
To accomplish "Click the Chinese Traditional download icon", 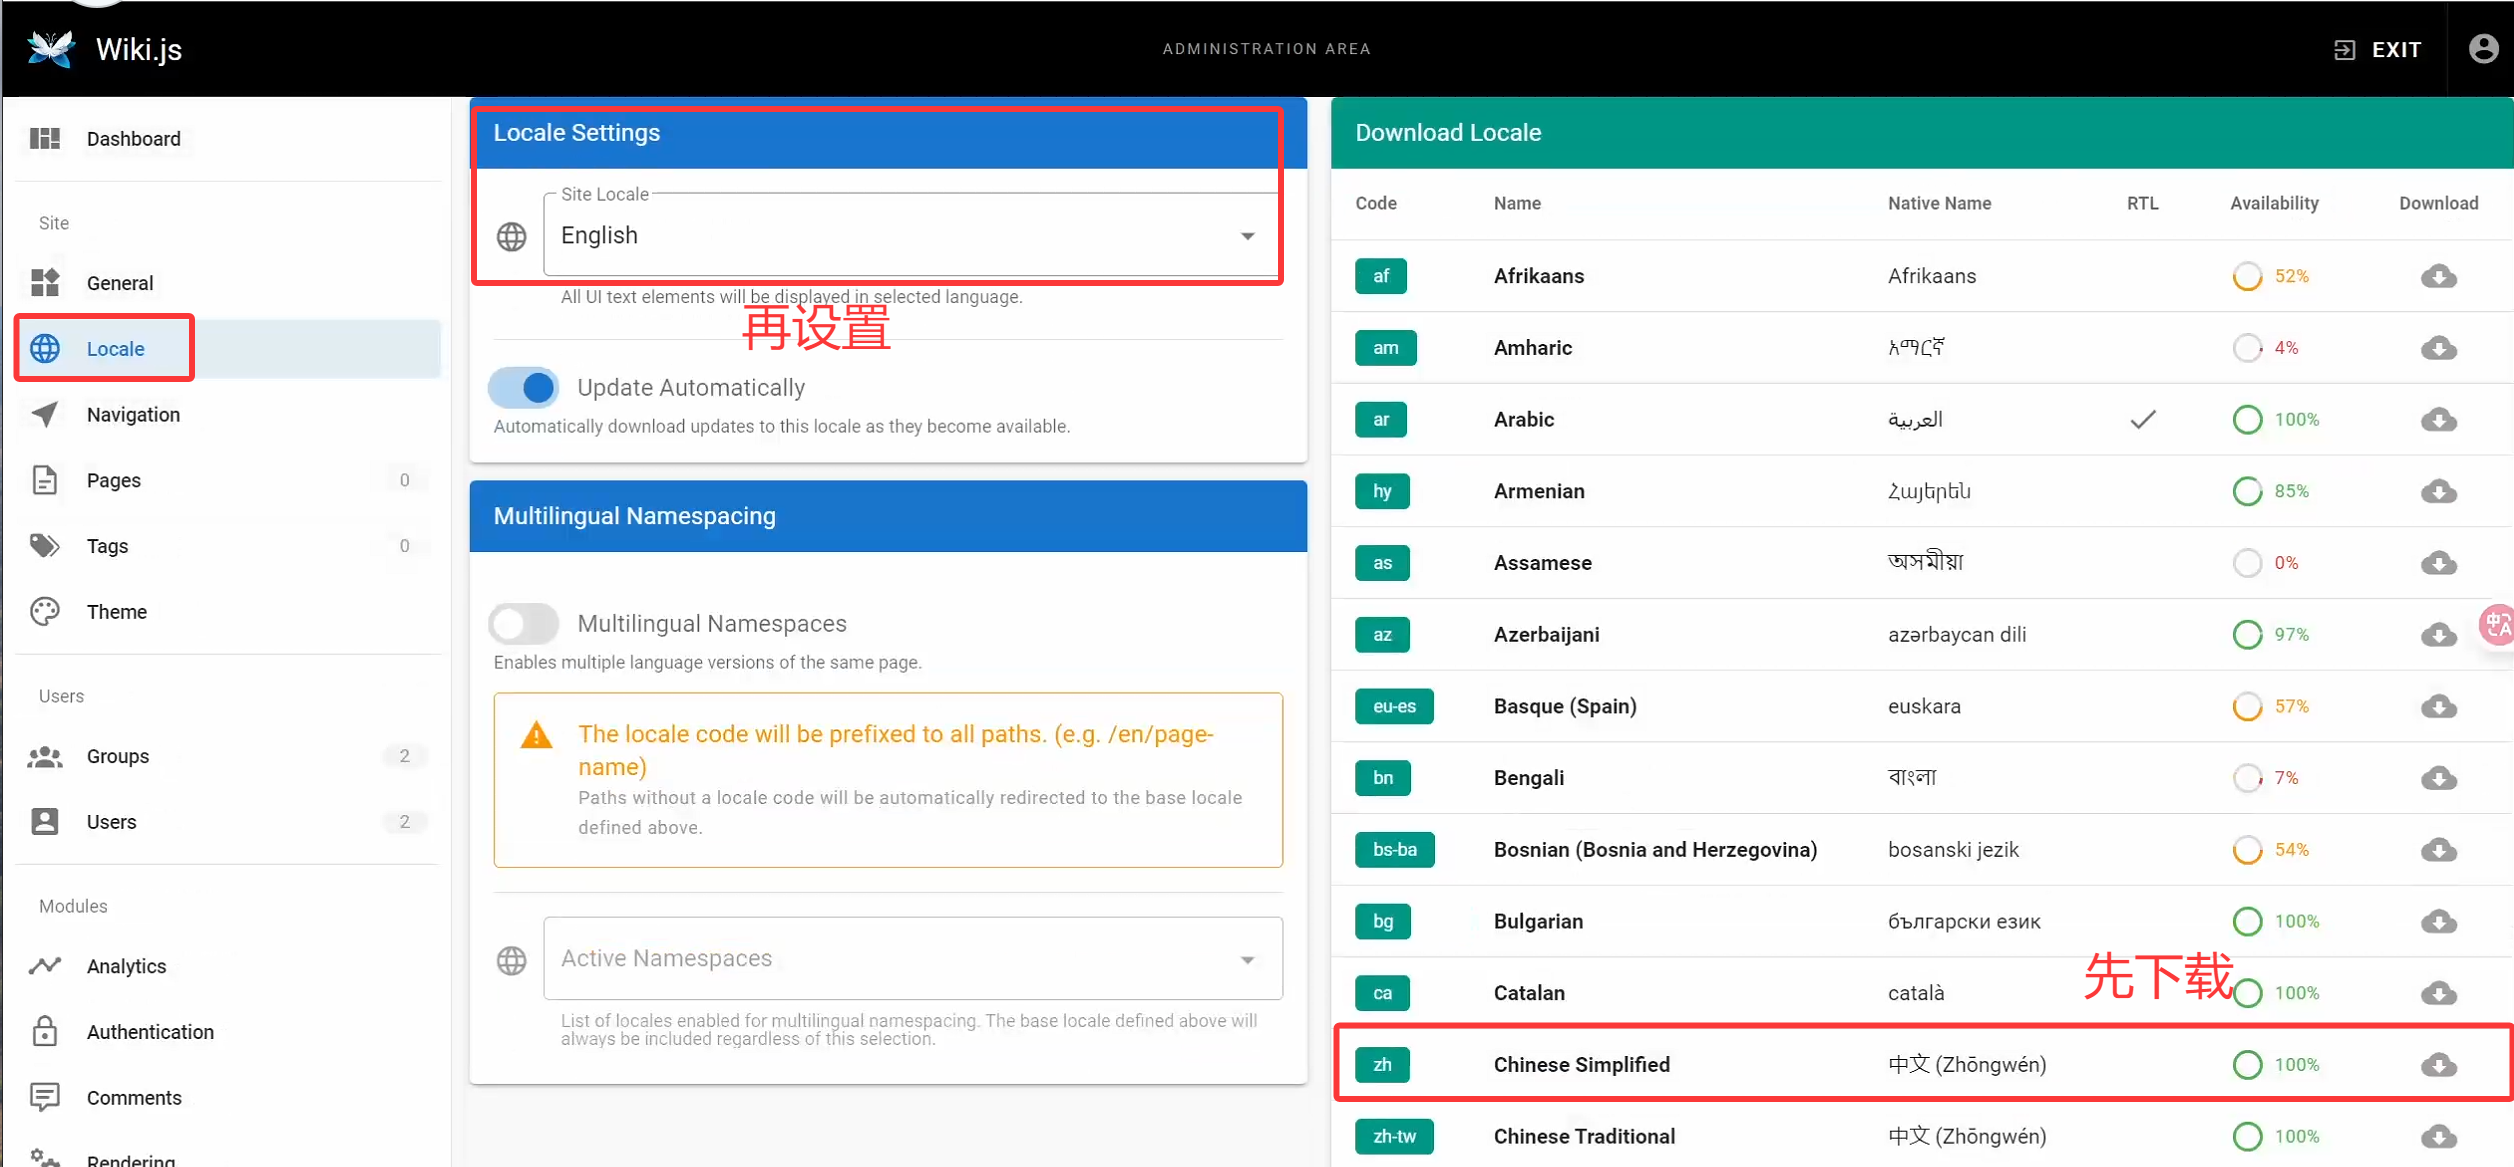I will pos(2438,1137).
